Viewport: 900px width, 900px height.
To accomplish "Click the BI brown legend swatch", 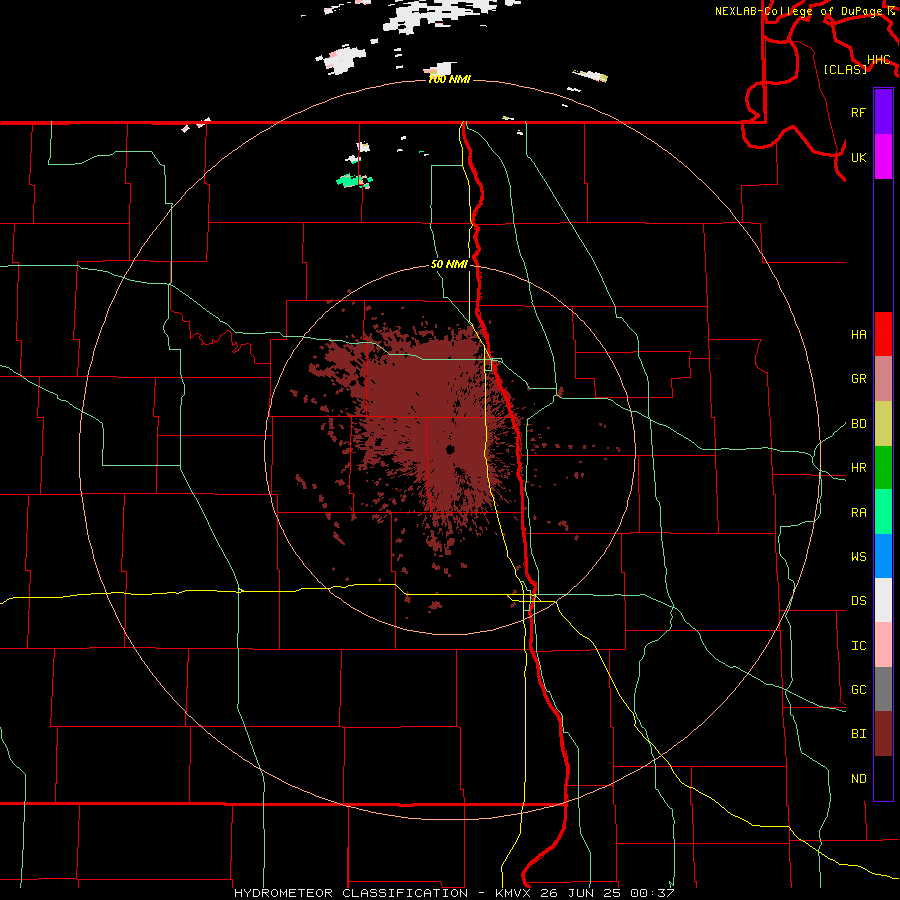I will tap(883, 734).
